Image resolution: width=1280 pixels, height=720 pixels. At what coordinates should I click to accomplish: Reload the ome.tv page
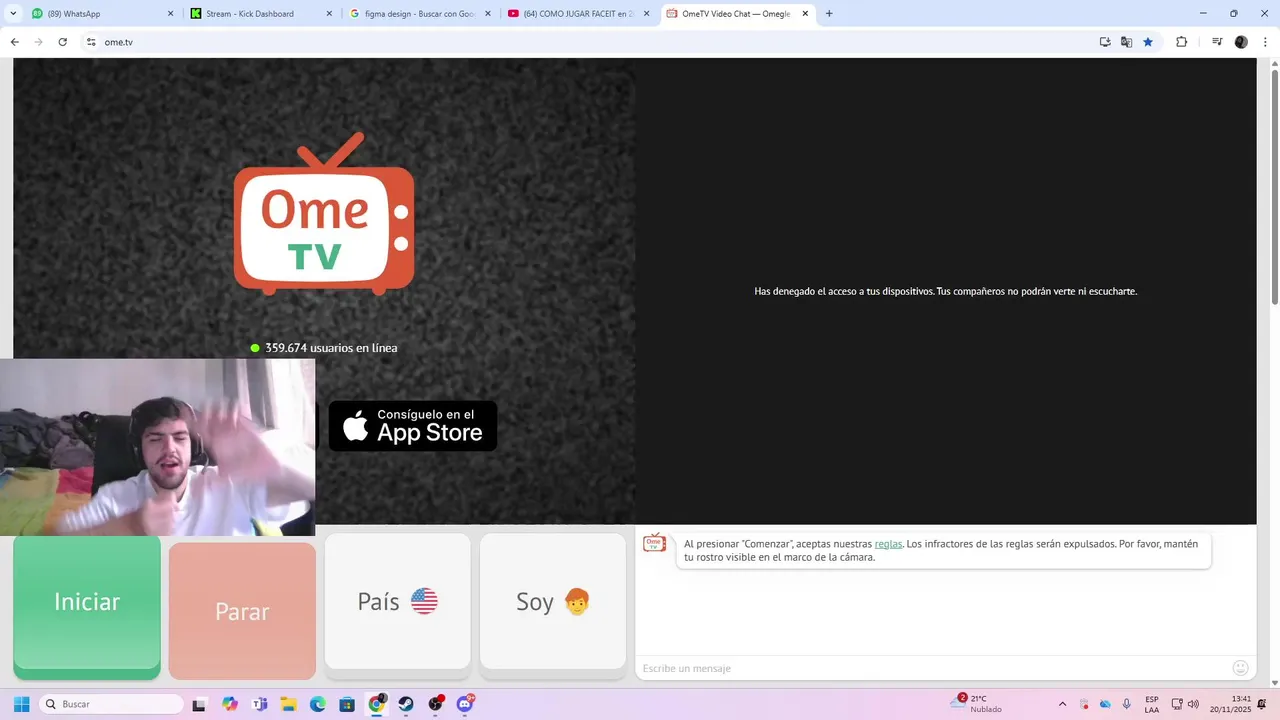pyautogui.click(x=62, y=42)
